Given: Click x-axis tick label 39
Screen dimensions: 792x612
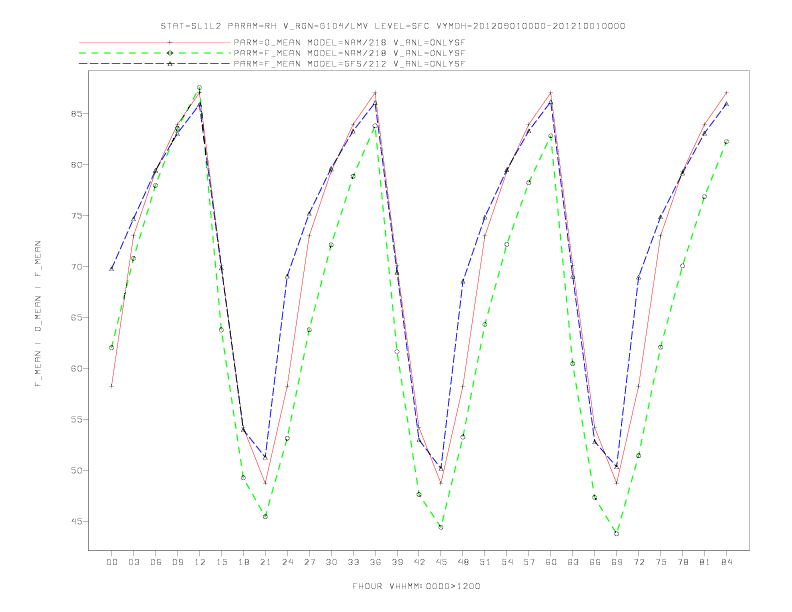Looking at the screenshot, I should (397, 562).
